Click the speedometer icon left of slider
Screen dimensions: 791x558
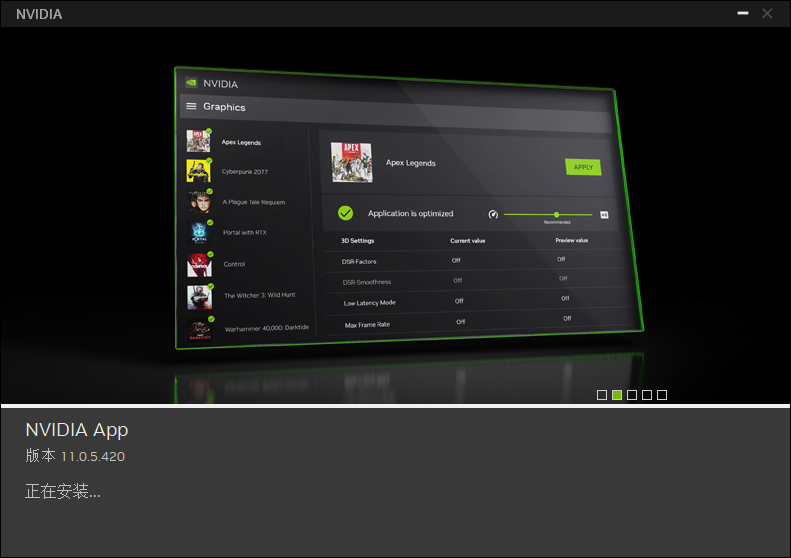tap(493, 214)
